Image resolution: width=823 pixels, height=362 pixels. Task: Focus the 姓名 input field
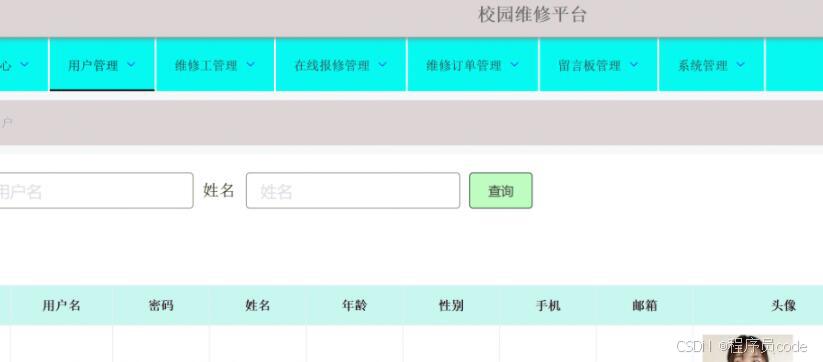point(353,190)
